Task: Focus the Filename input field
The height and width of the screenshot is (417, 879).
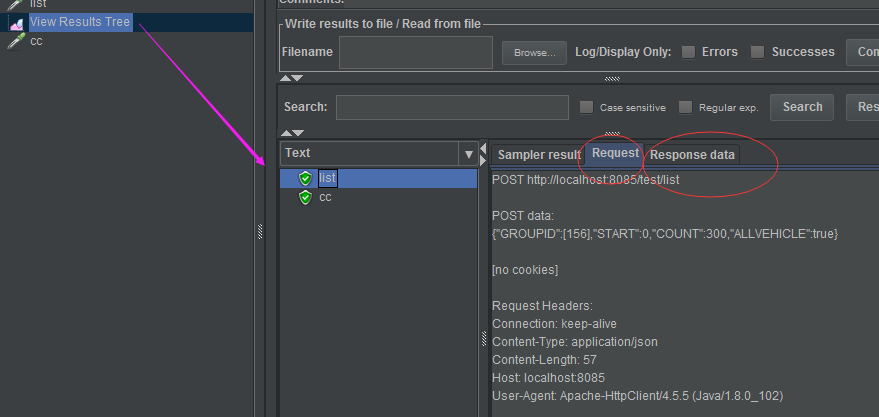Action: pyautogui.click(x=416, y=53)
